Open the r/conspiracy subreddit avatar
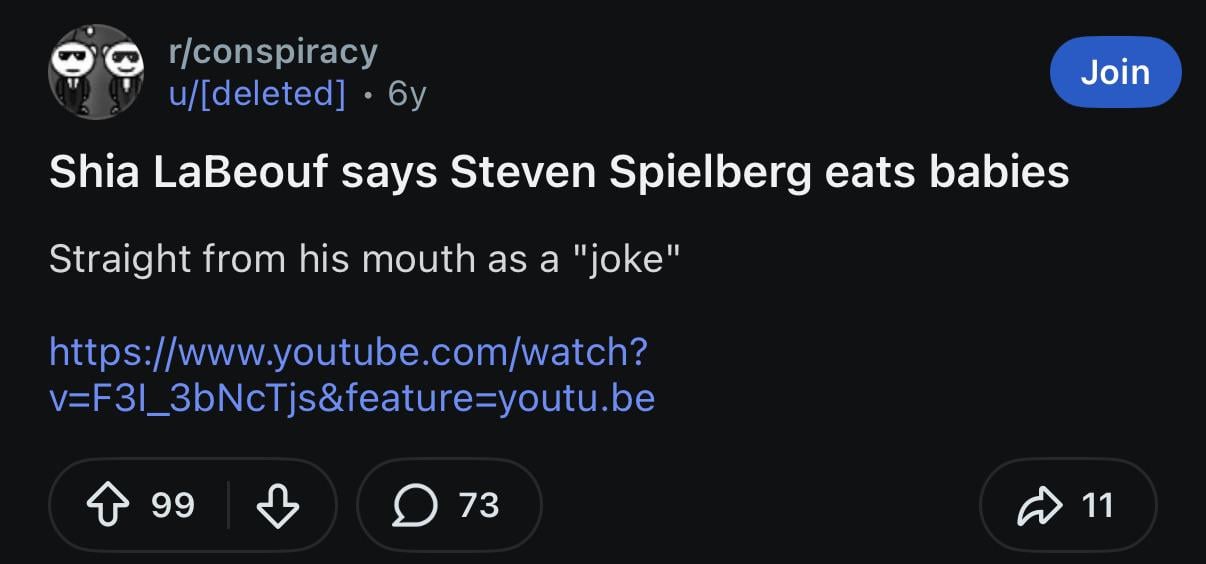The height and width of the screenshot is (564, 1206). 96,71
